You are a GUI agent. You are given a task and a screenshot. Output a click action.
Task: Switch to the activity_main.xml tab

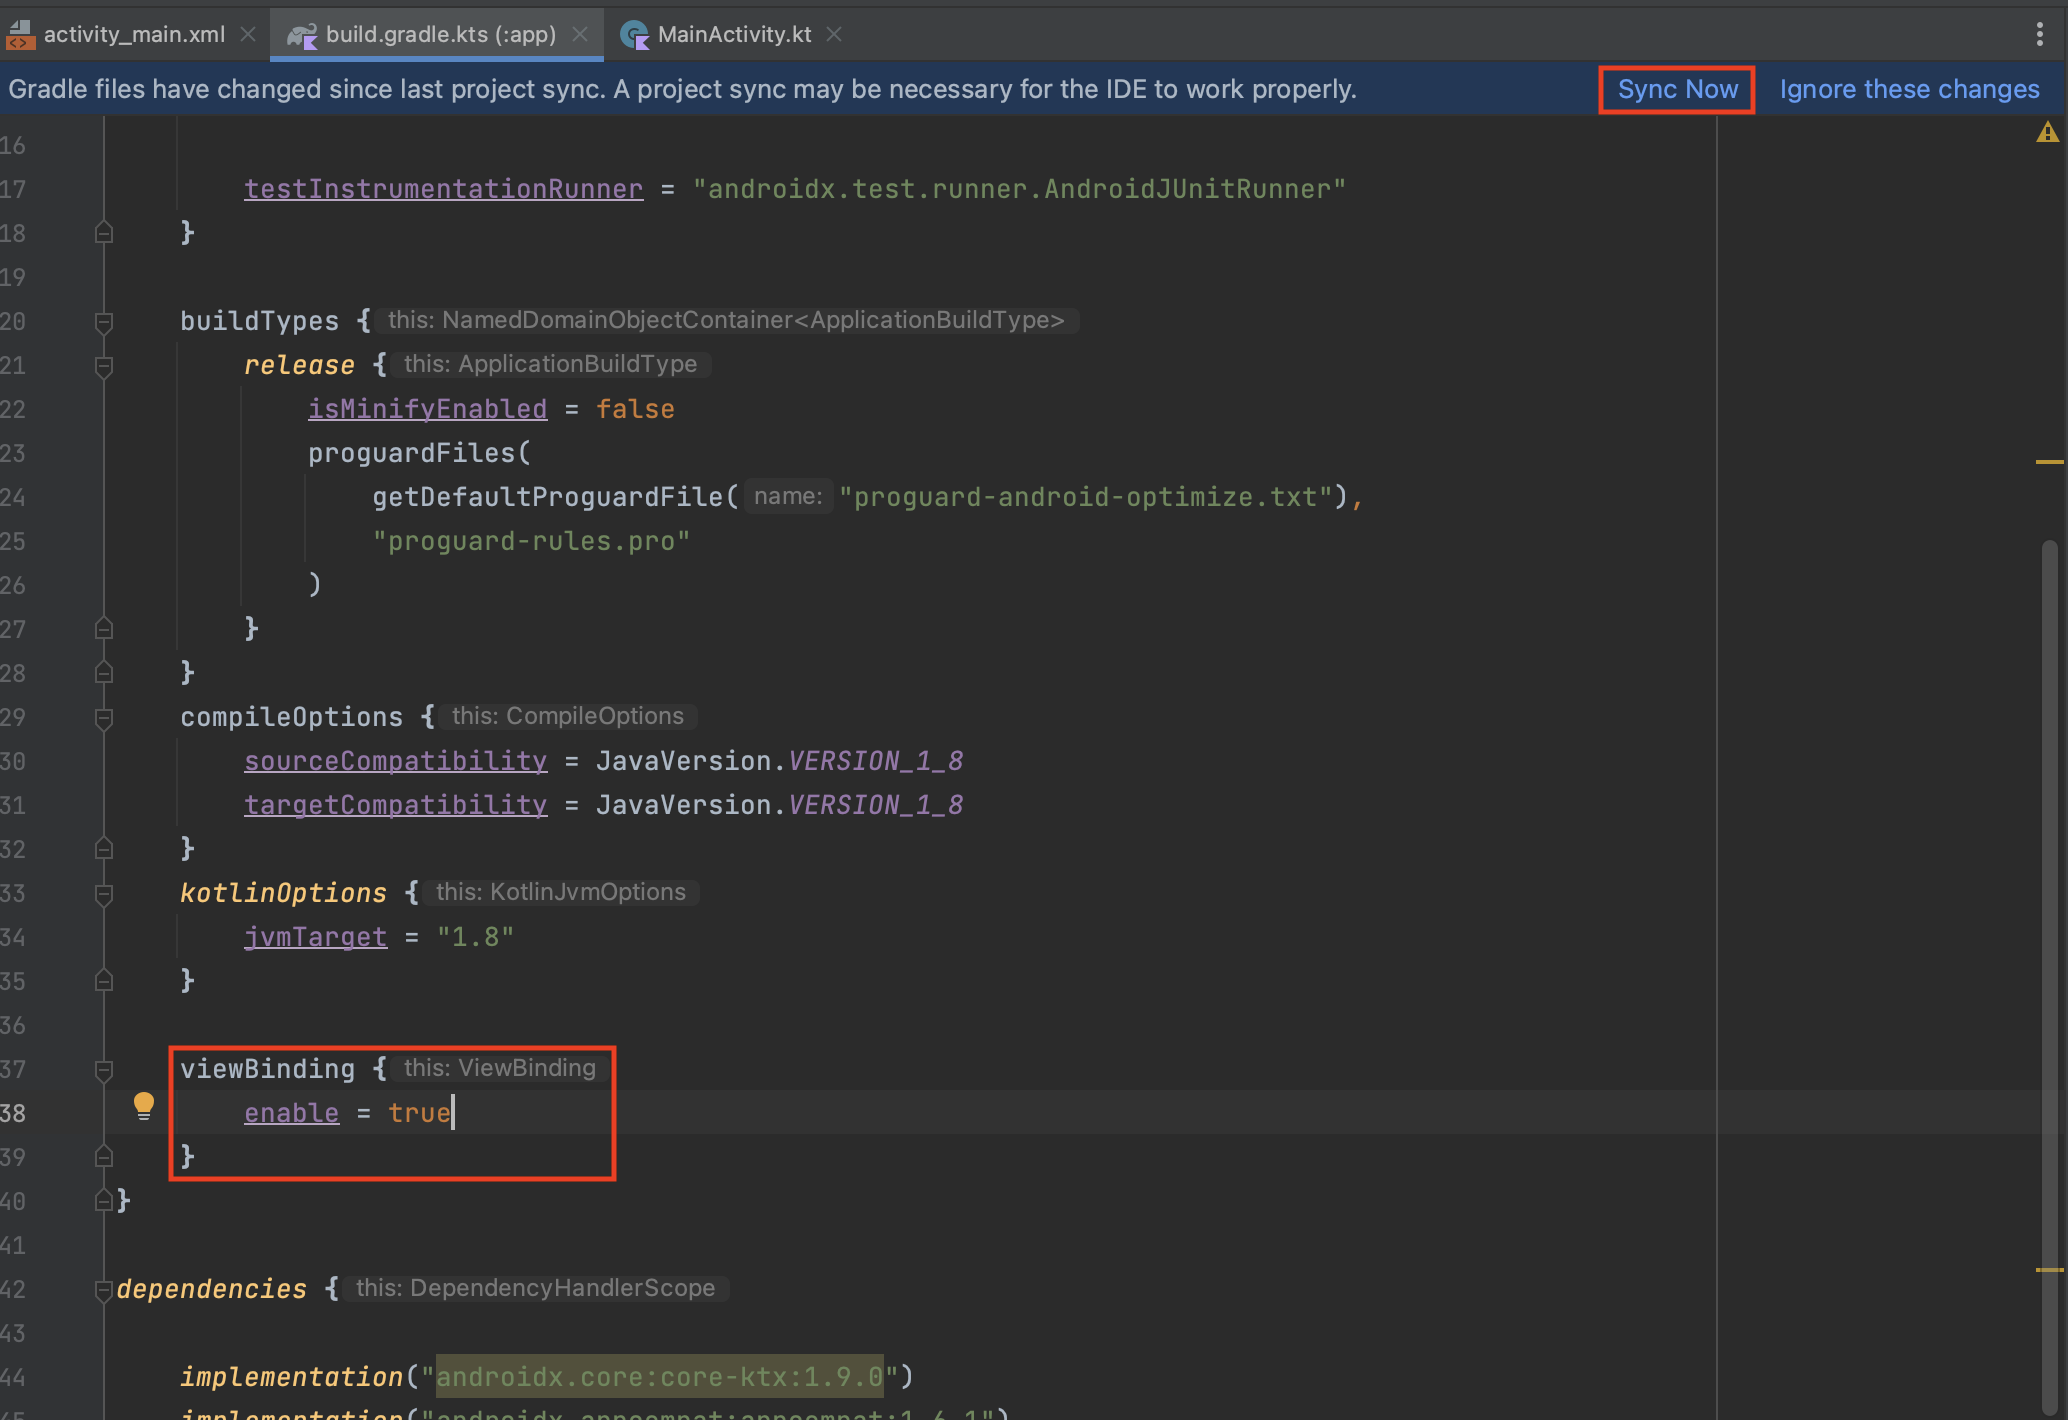point(134,34)
